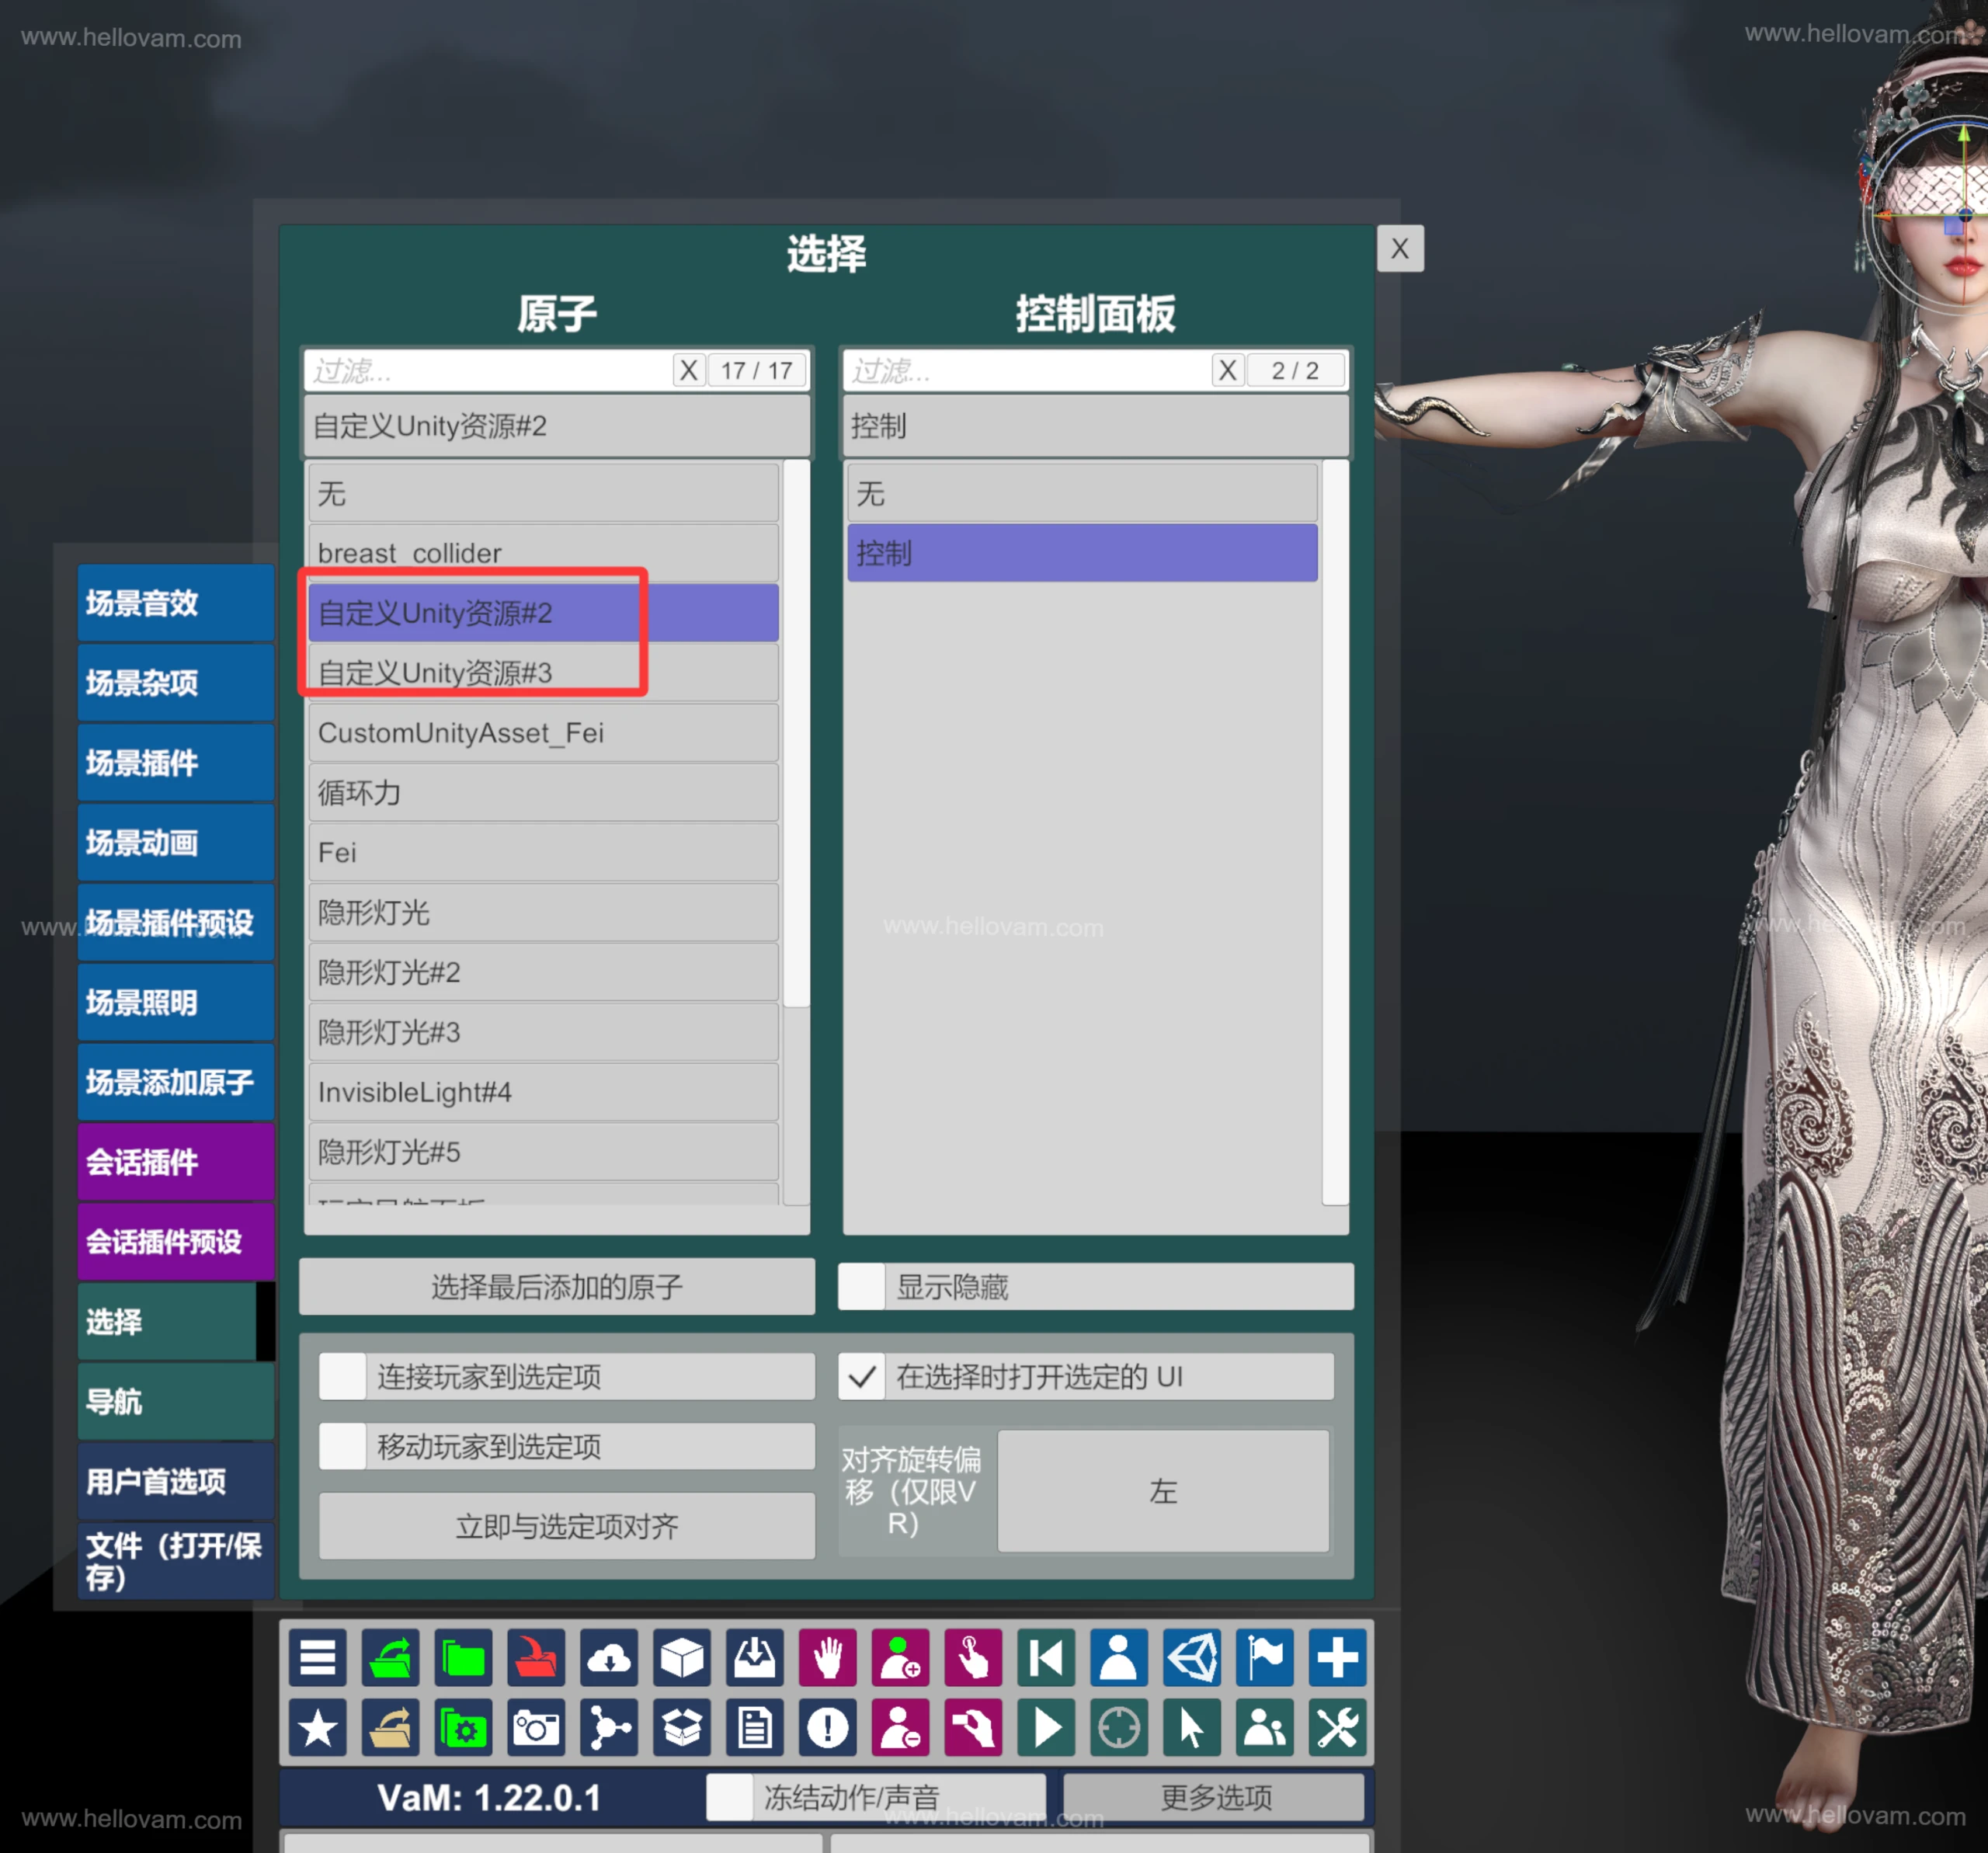Uncheck 在选择时打开选定的 UI

point(861,1376)
